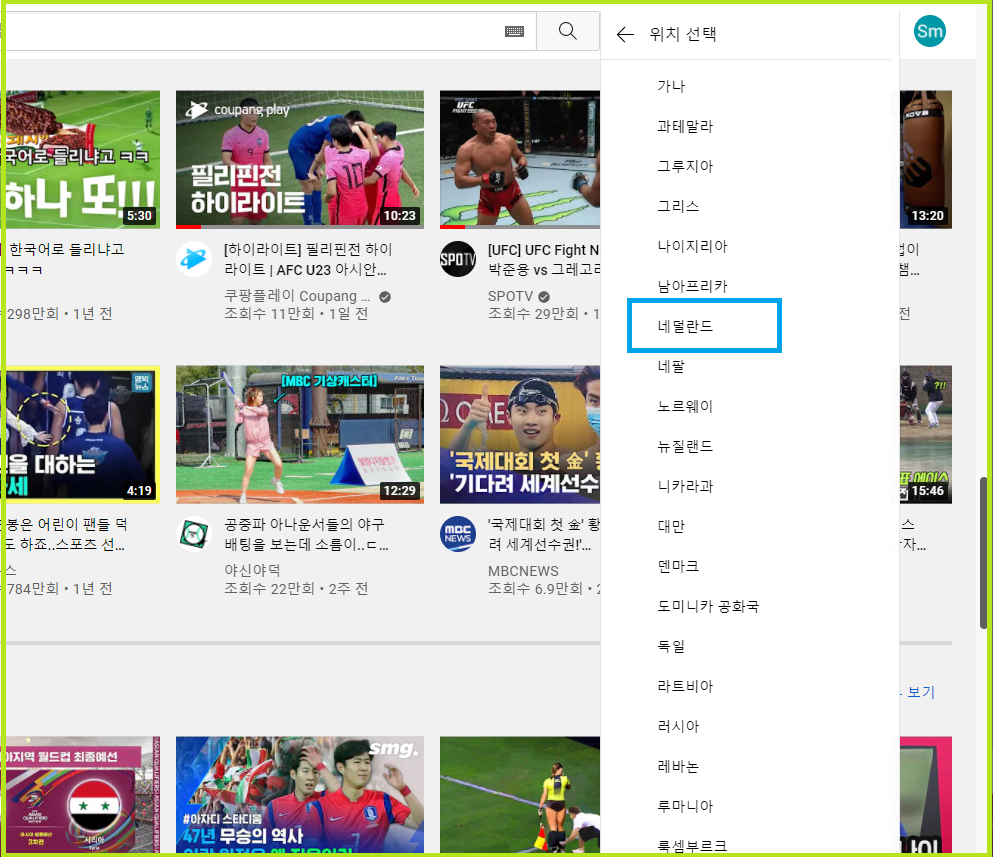Viewport: 993px width, 857px height.
Task: Open the 야신야덕 channel avatar
Action: 194,534
